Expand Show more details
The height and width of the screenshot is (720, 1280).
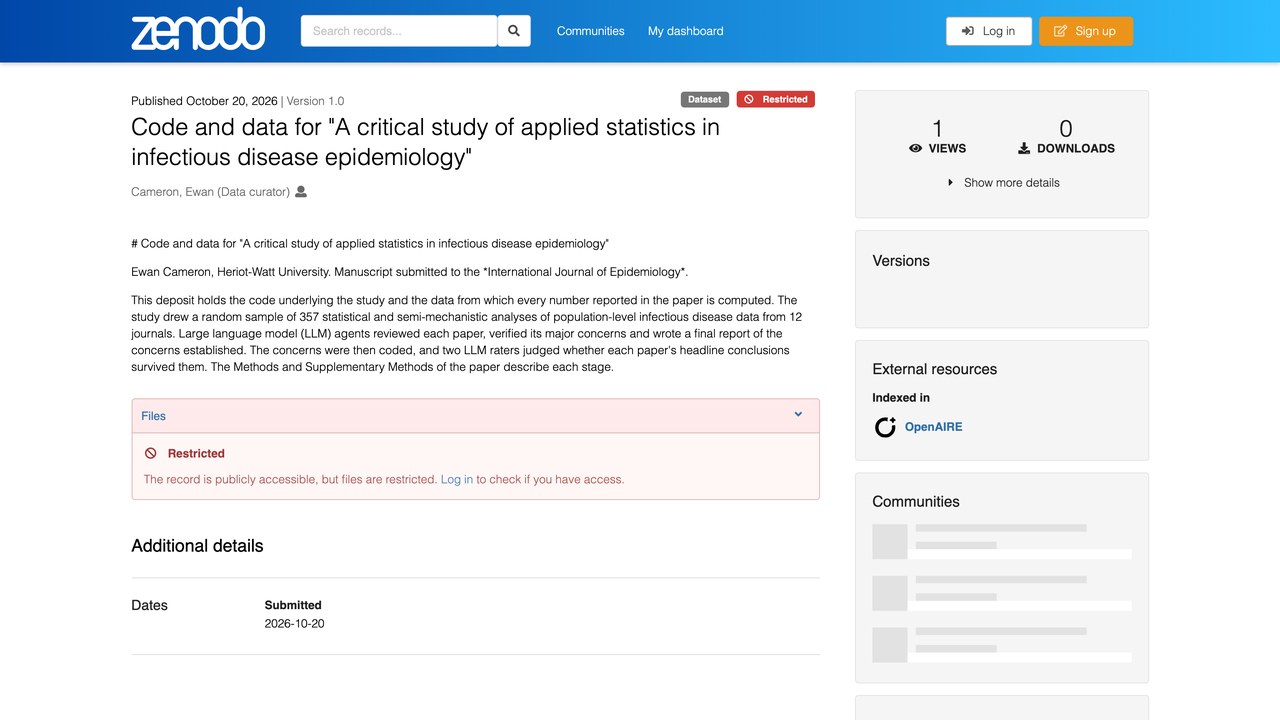pos(1003,183)
